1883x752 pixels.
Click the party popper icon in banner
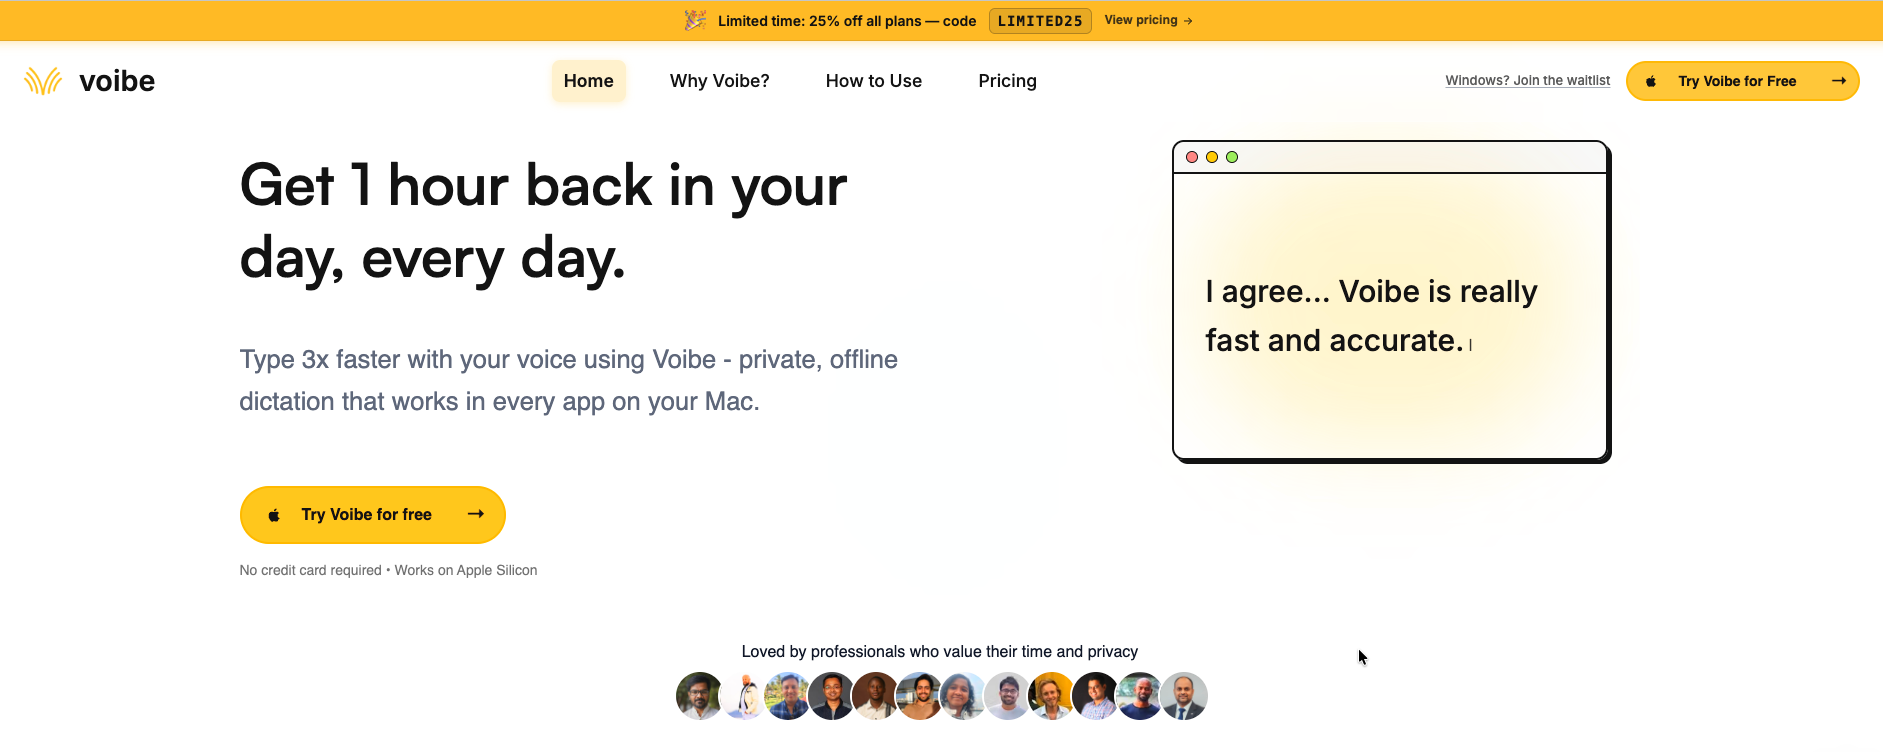(695, 20)
